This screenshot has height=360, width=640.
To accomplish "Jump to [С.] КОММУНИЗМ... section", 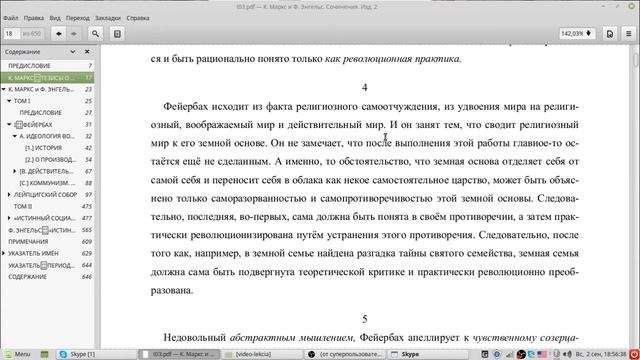I will [x=47, y=183].
